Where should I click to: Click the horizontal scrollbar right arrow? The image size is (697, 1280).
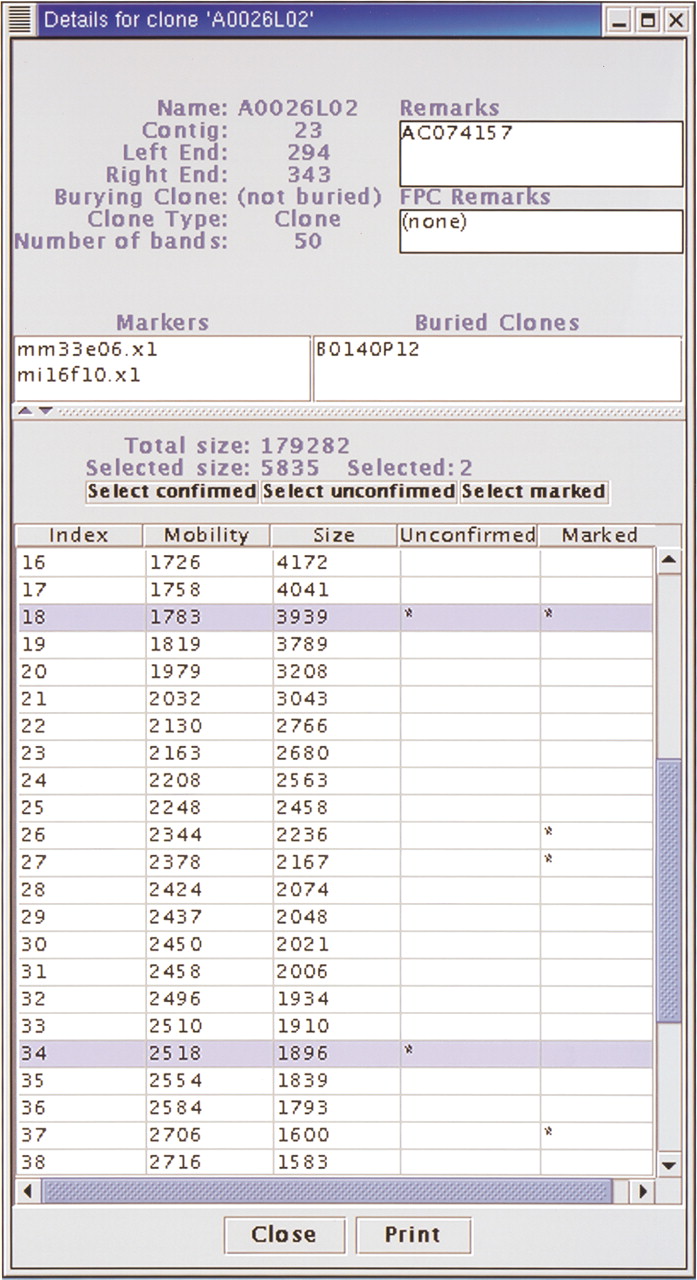coord(642,1191)
